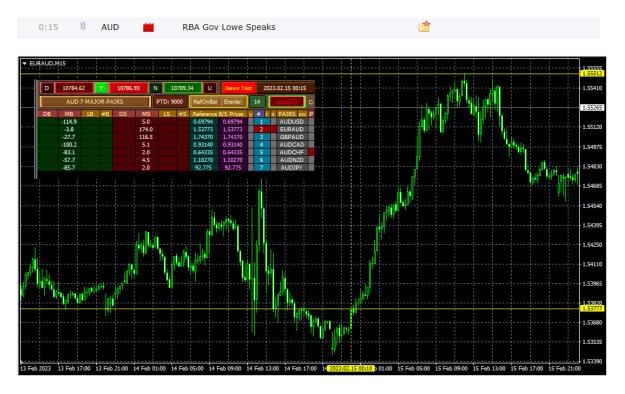625x394 pixels.
Task: Click the OB column header
Action: pos(47,114)
